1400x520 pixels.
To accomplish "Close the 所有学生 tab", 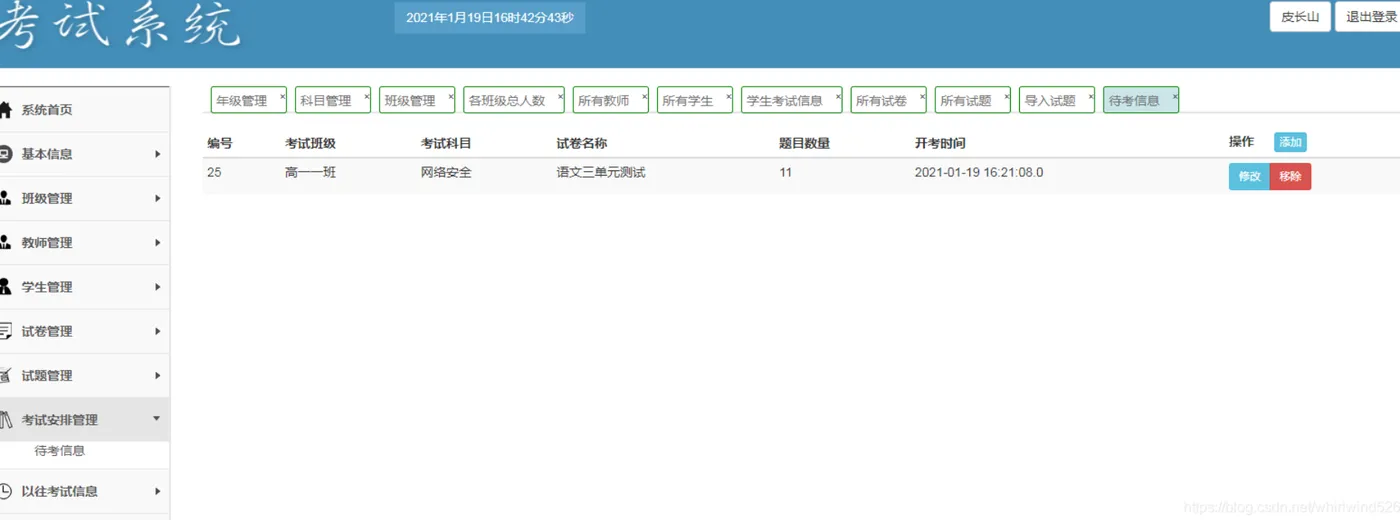I will [x=729, y=96].
